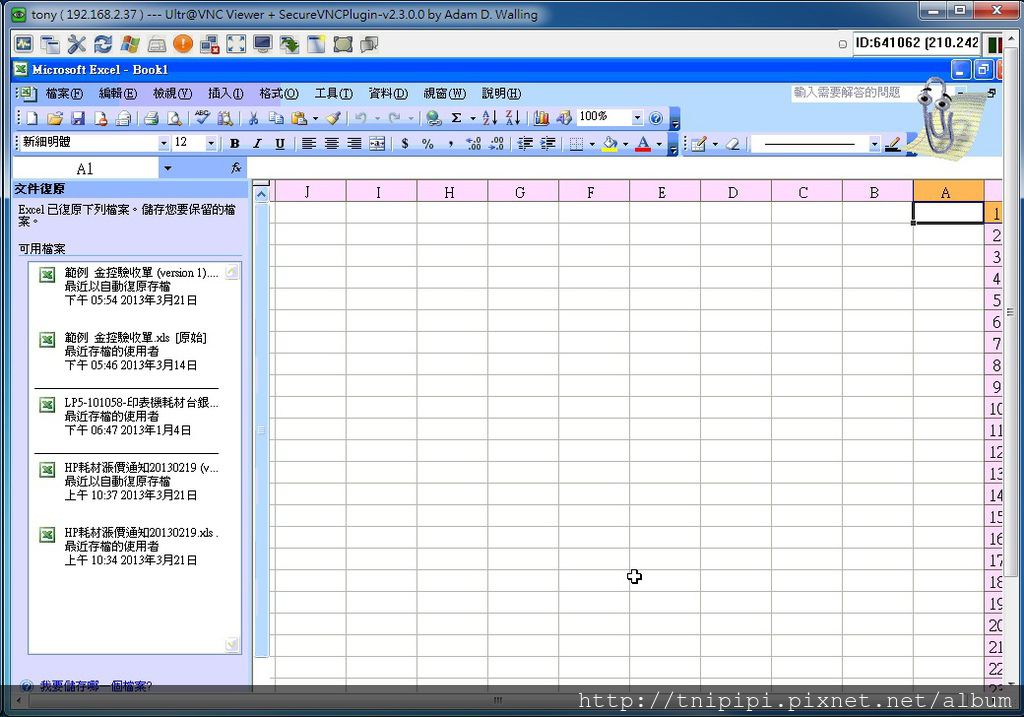Open the 檢視(V) menu
This screenshot has height=717, width=1024.
(172, 94)
